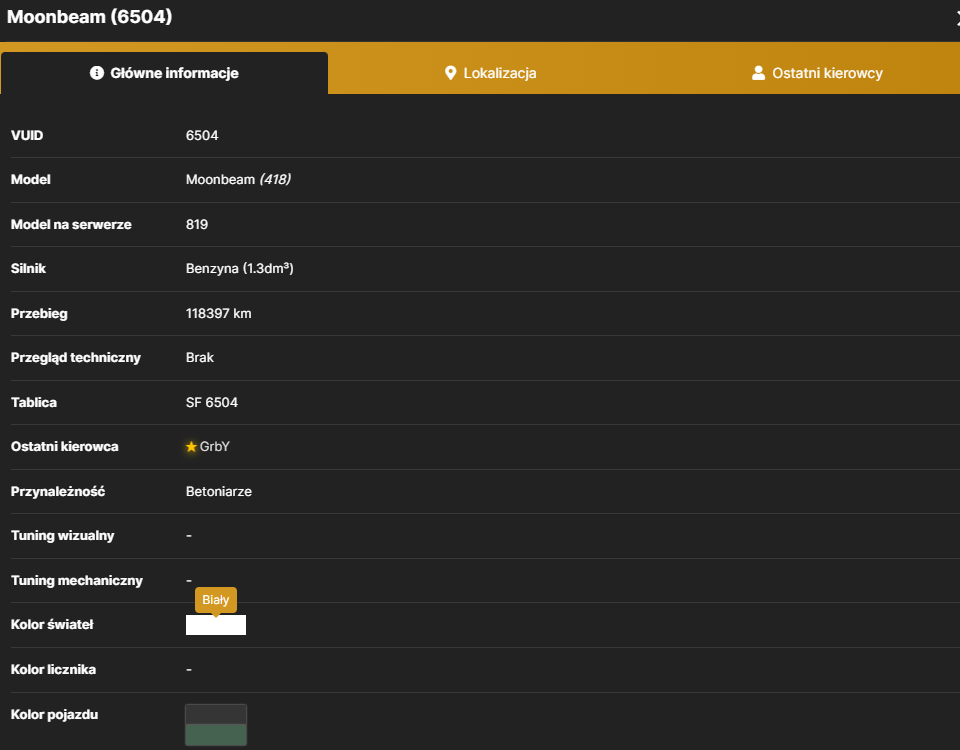960x750 pixels.
Task: Select mileage value 118397 km
Action: pos(219,313)
